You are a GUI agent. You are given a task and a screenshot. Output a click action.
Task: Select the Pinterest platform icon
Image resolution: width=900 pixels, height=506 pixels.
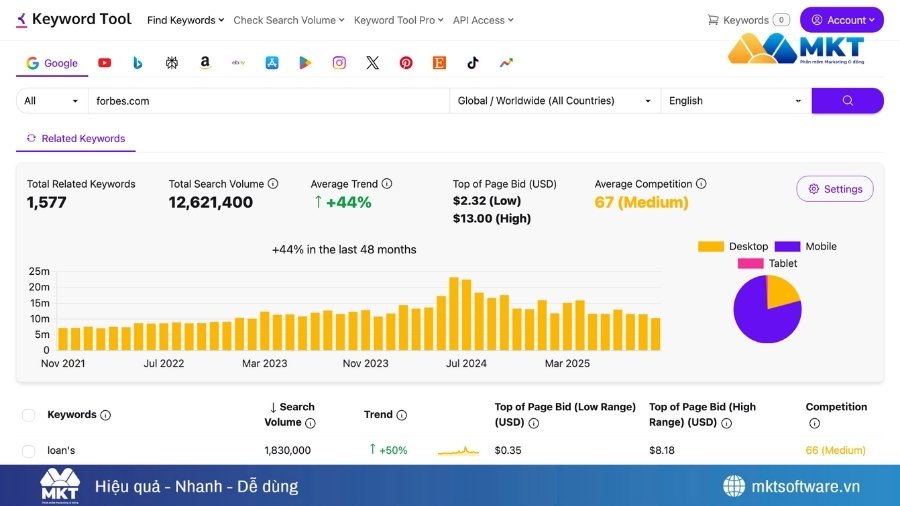click(x=406, y=63)
